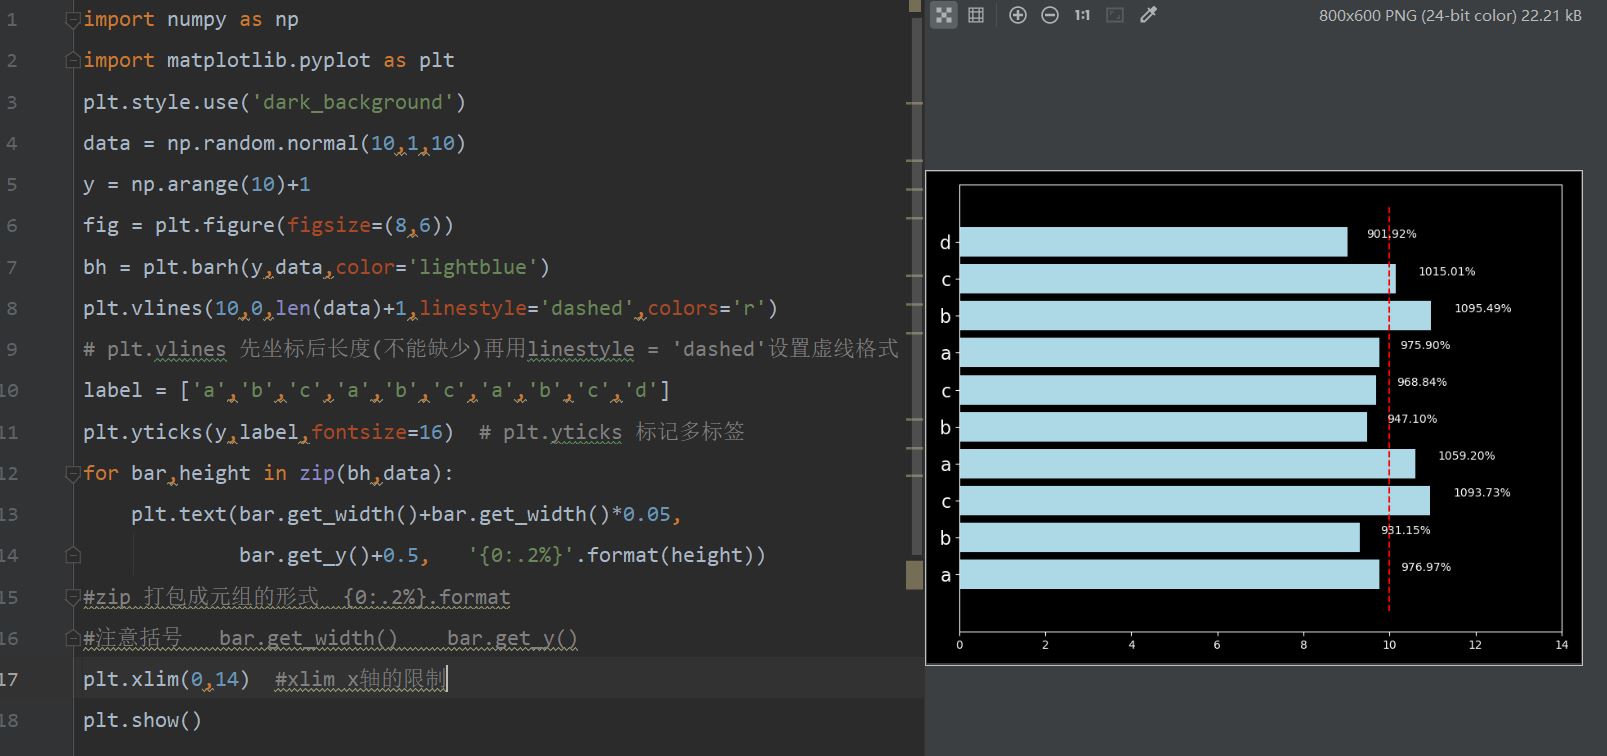Screen dimensions: 1607x756
Task: Click the '931.15%' label in the chart
Action: pyautogui.click(x=1406, y=530)
